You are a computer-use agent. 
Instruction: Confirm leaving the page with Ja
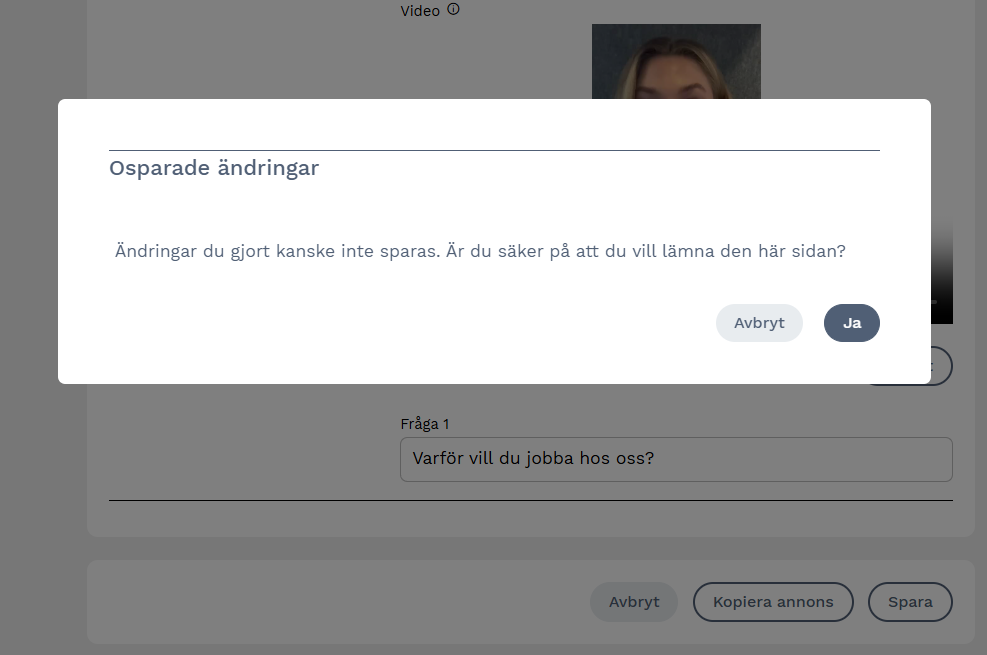[851, 323]
